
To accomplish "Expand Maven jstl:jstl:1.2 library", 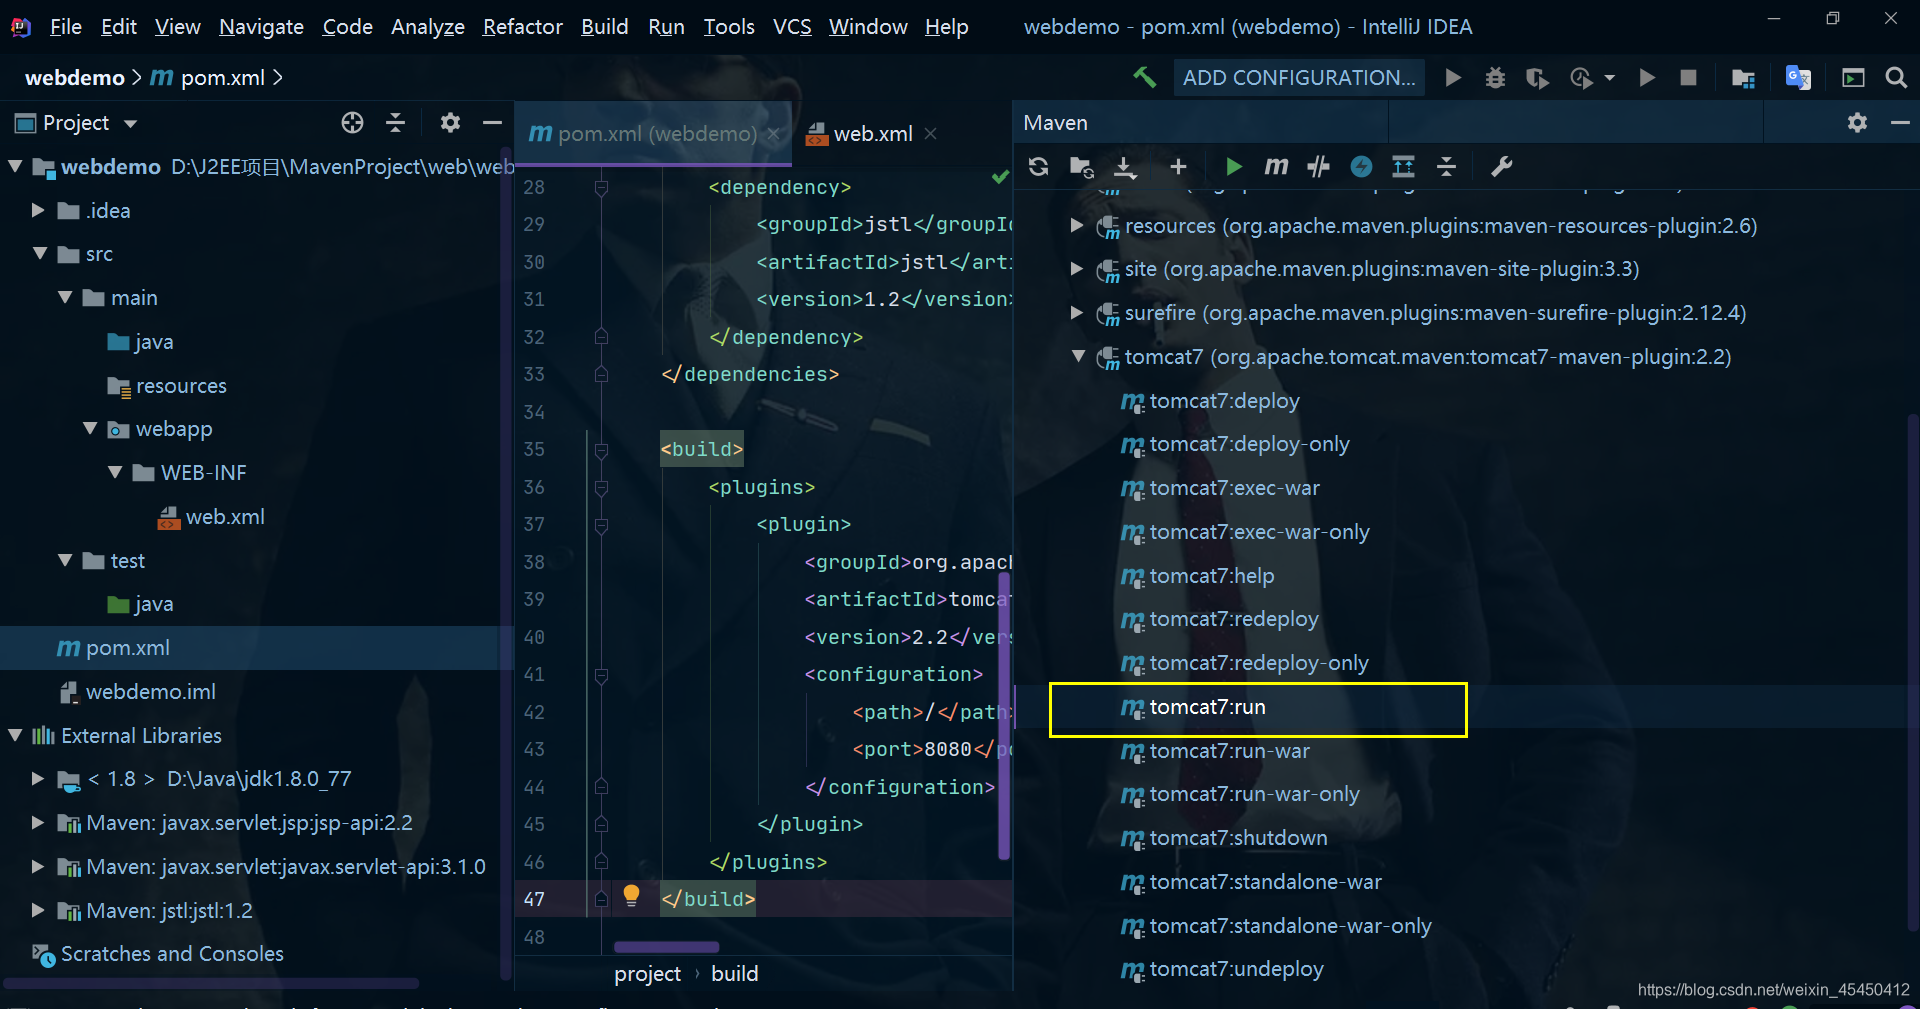I will pyautogui.click(x=38, y=910).
